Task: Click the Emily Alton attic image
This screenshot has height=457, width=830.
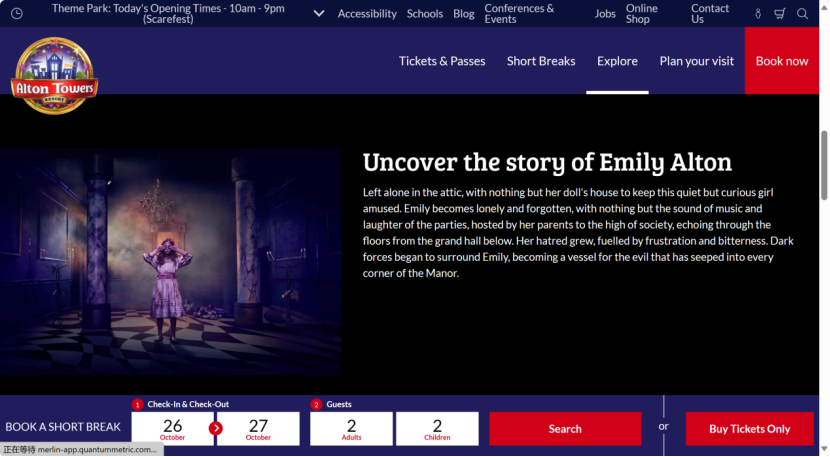Action: (170, 262)
